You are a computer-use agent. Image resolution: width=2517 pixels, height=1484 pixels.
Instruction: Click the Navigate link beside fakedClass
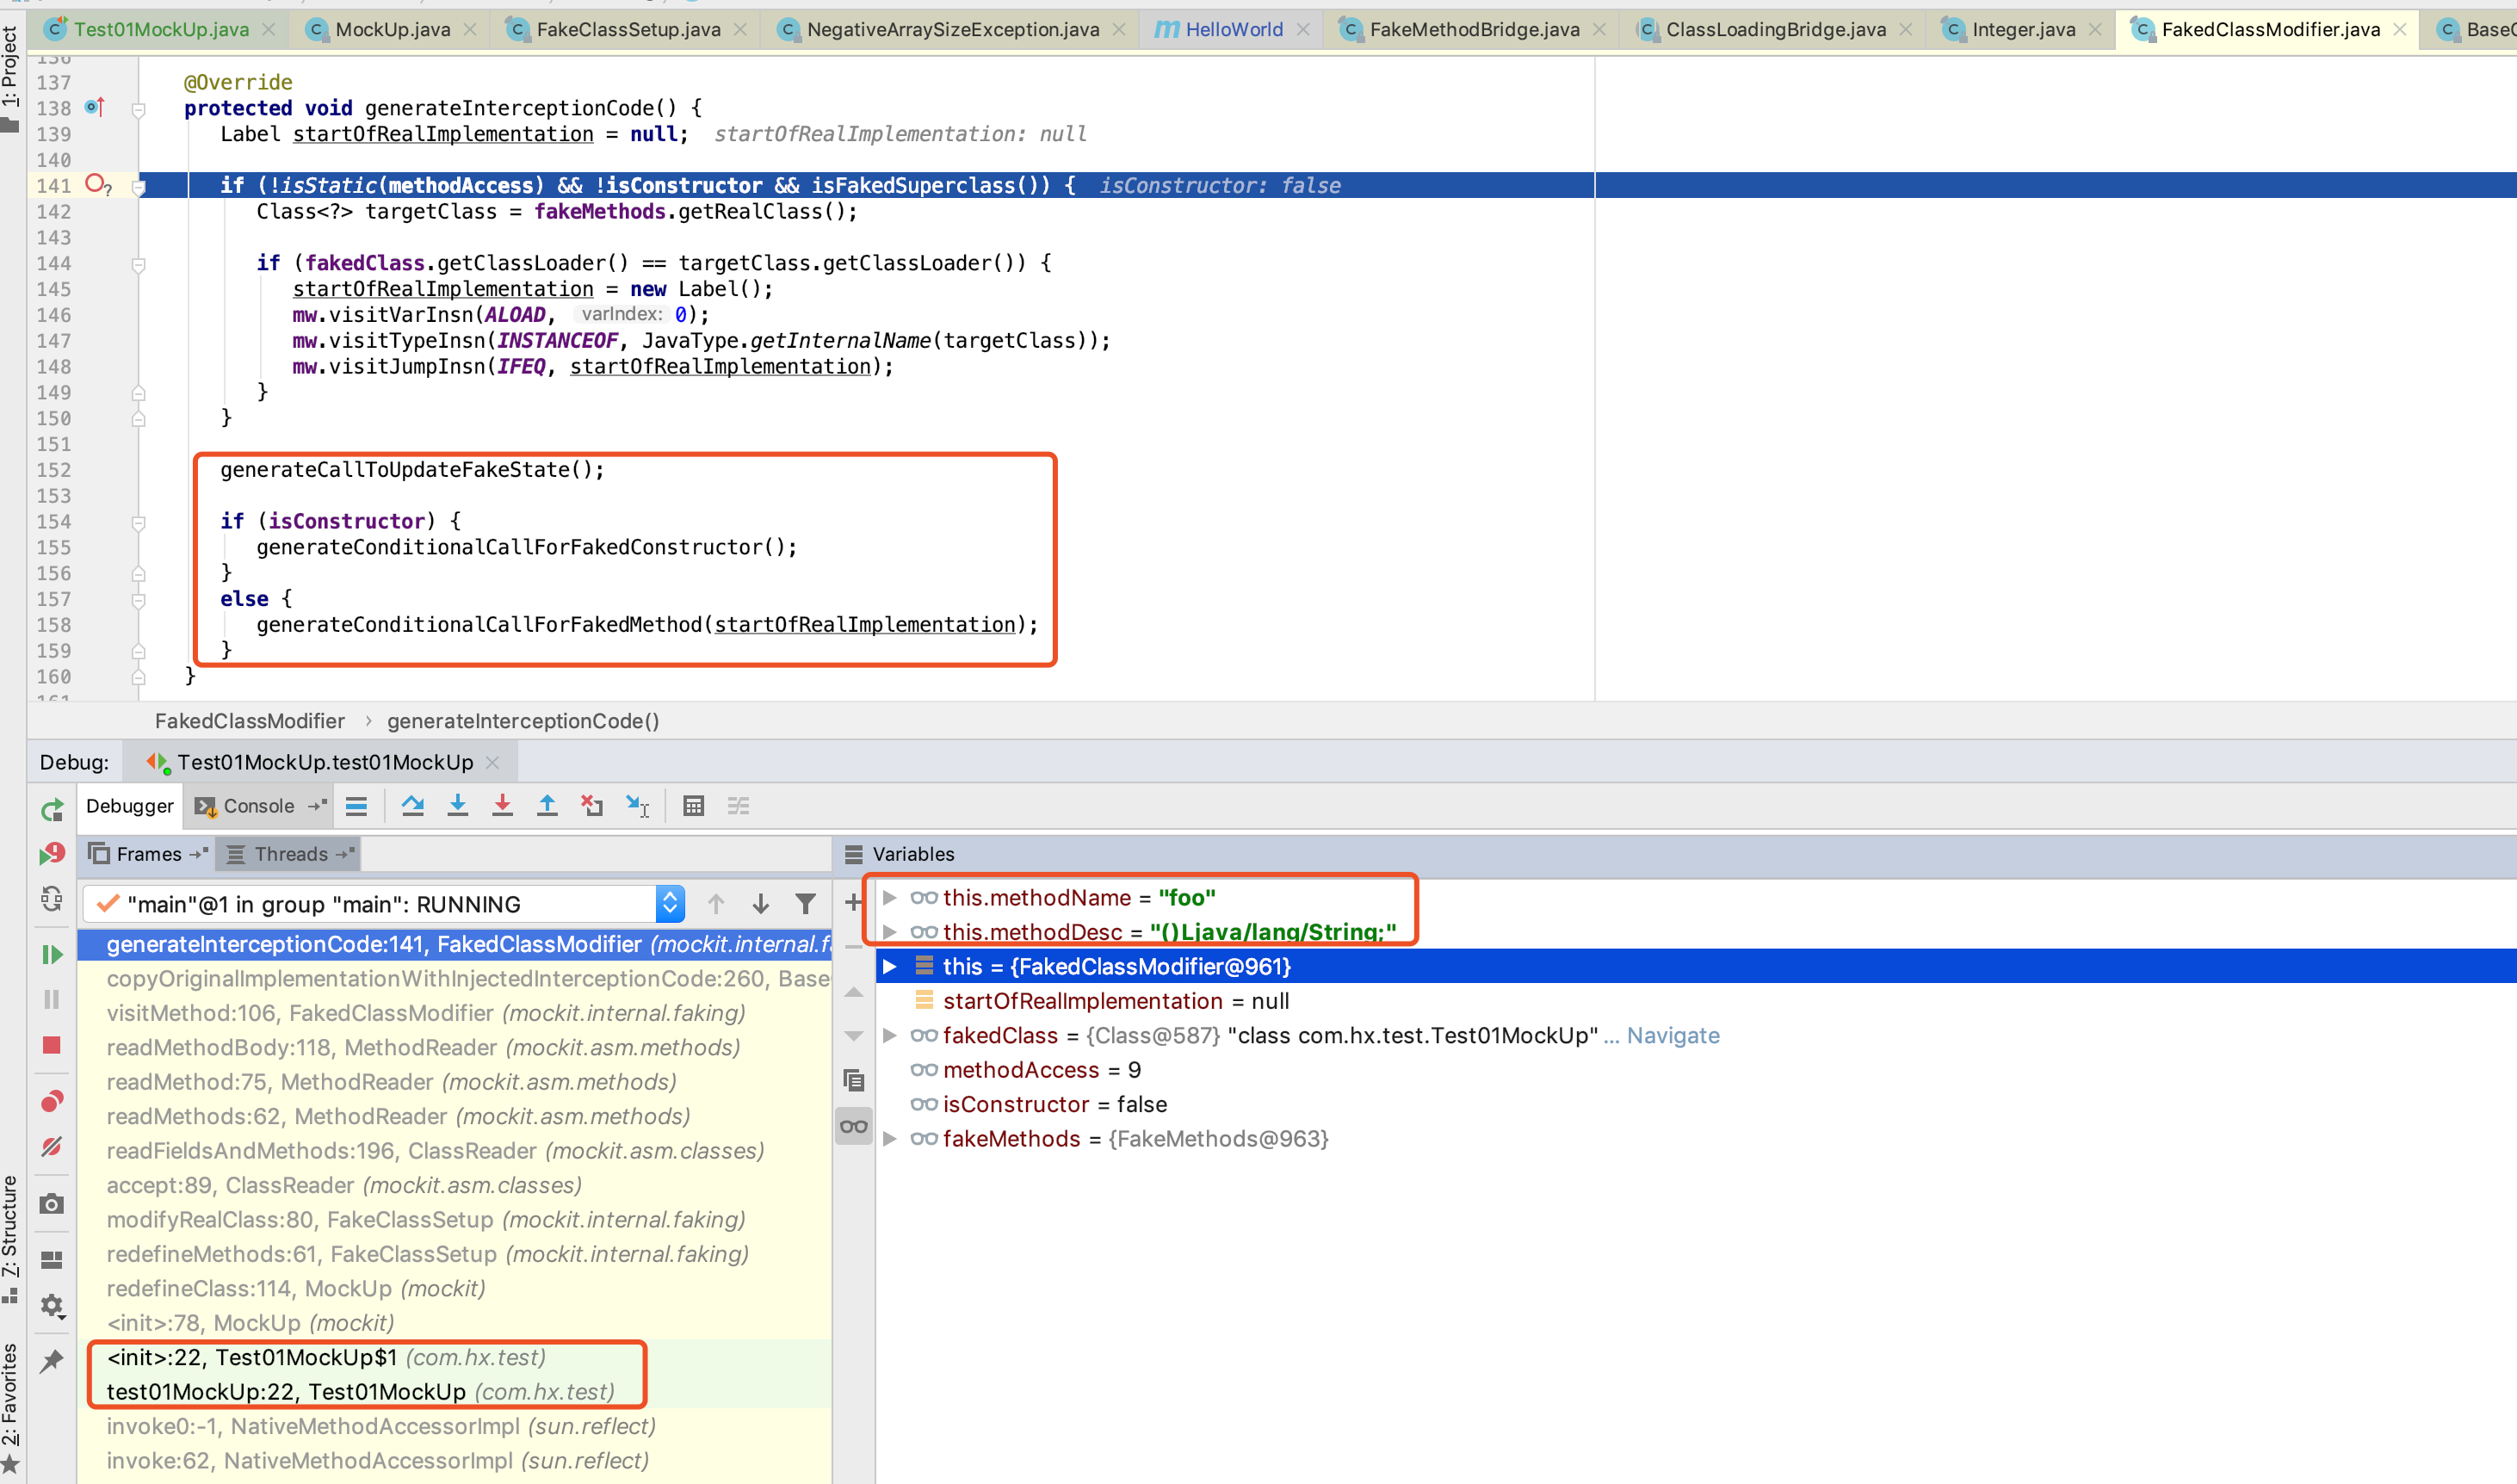pyautogui.click(x=1672, y=1036)
